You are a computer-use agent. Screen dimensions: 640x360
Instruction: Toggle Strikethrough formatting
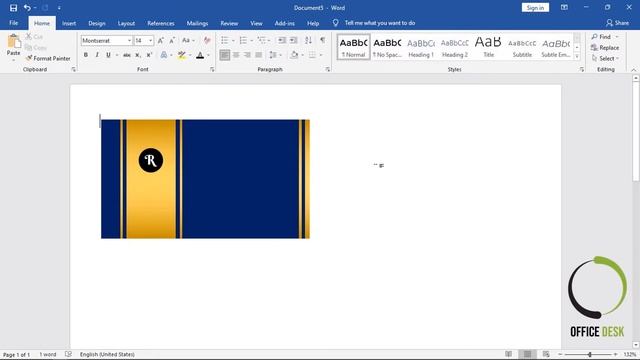(127, 55)
